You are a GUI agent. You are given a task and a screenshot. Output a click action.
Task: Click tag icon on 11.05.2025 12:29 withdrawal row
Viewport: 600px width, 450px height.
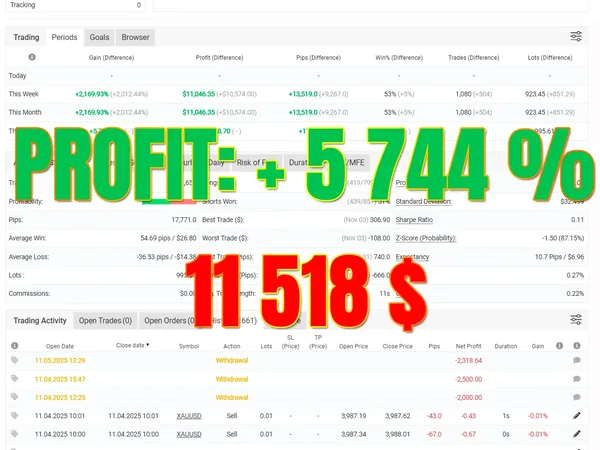15,360
